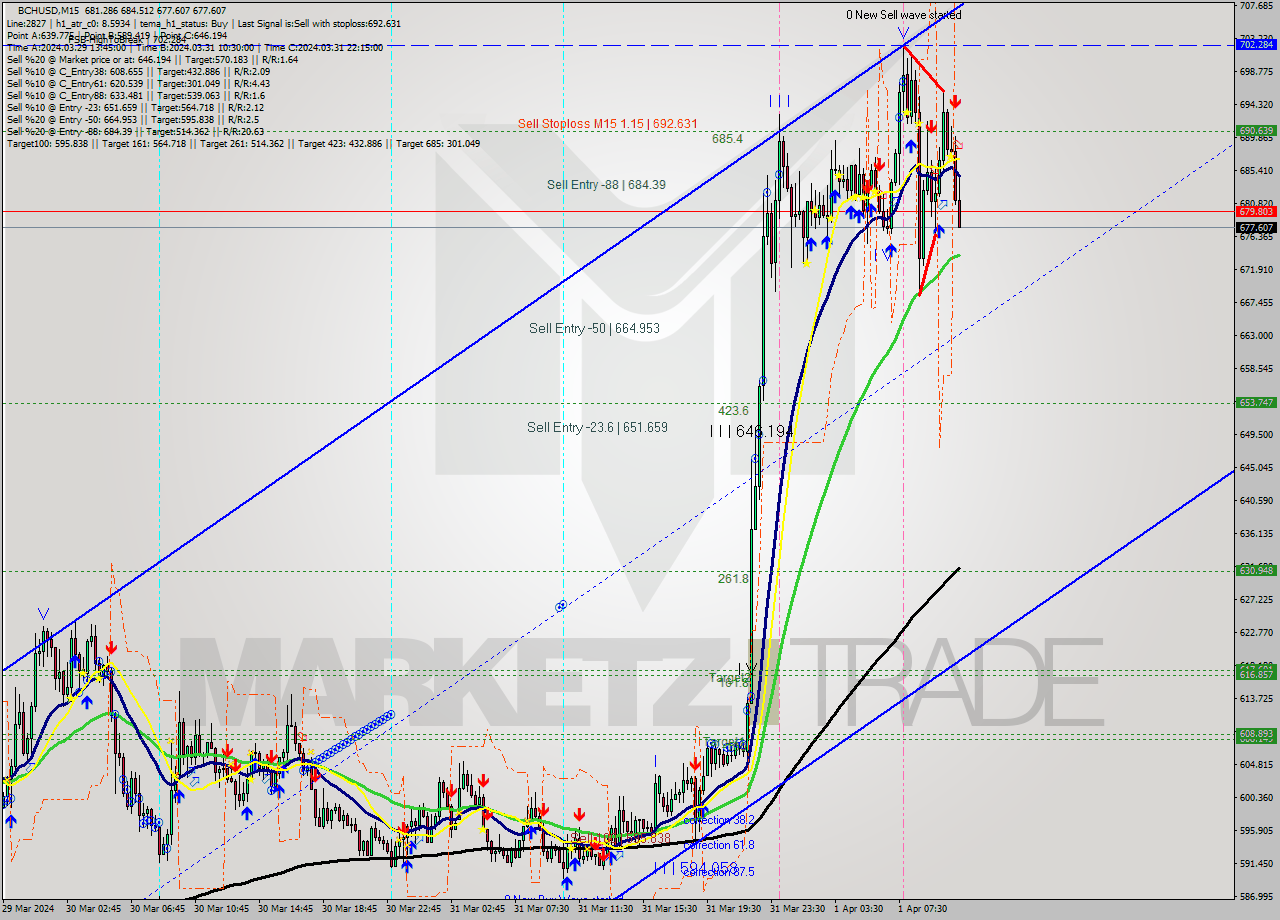Click the '31 Mar 15:30' time label
This screenshot has height=920, width=1280.
coord(669,909)
